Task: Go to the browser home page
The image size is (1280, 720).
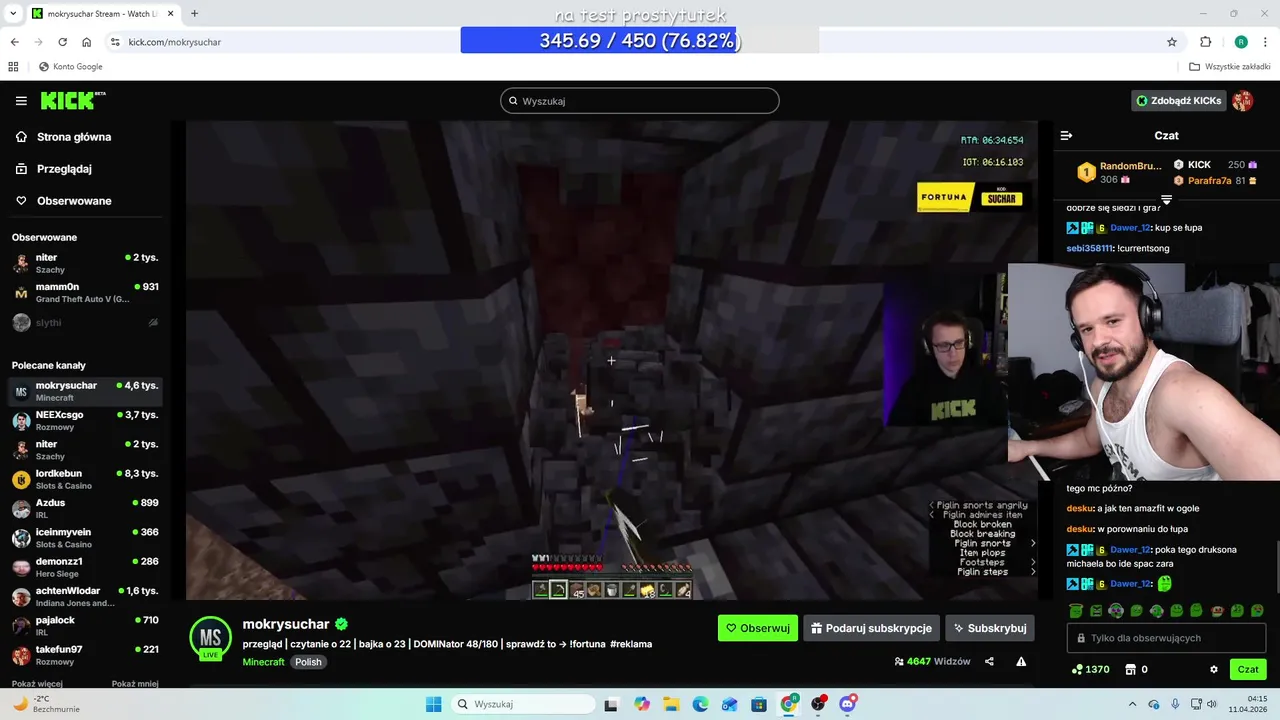Action: 87,42
